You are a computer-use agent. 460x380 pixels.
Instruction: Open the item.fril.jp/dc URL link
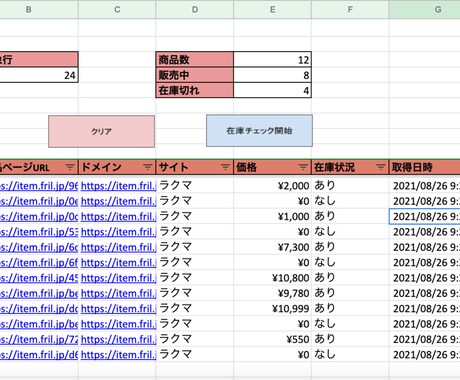(39, 308)
